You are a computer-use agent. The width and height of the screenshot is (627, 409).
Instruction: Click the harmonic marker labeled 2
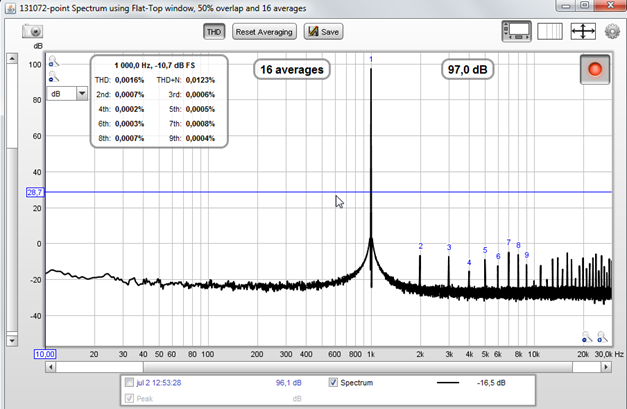(x=421, y=246)
